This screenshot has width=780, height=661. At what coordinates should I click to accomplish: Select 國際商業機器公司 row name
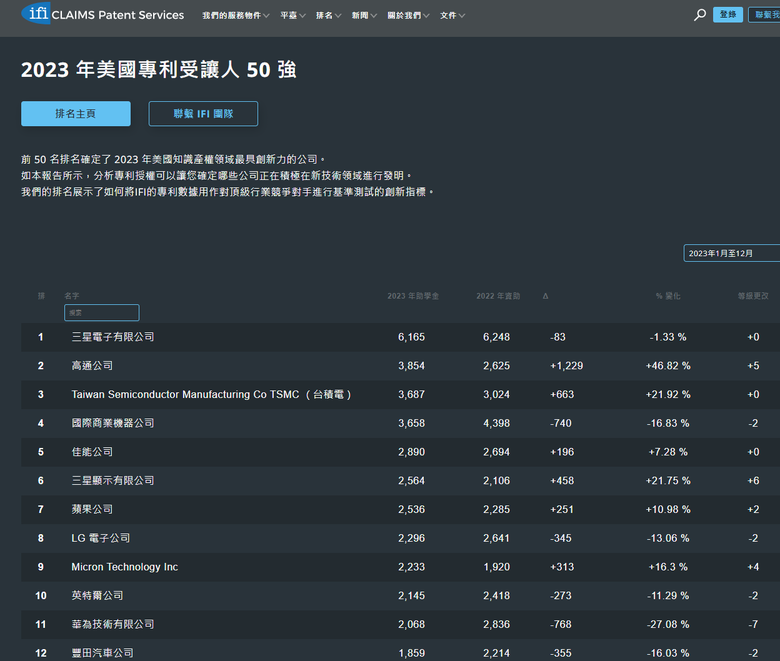pyautogui.click(x=113, y=423)
